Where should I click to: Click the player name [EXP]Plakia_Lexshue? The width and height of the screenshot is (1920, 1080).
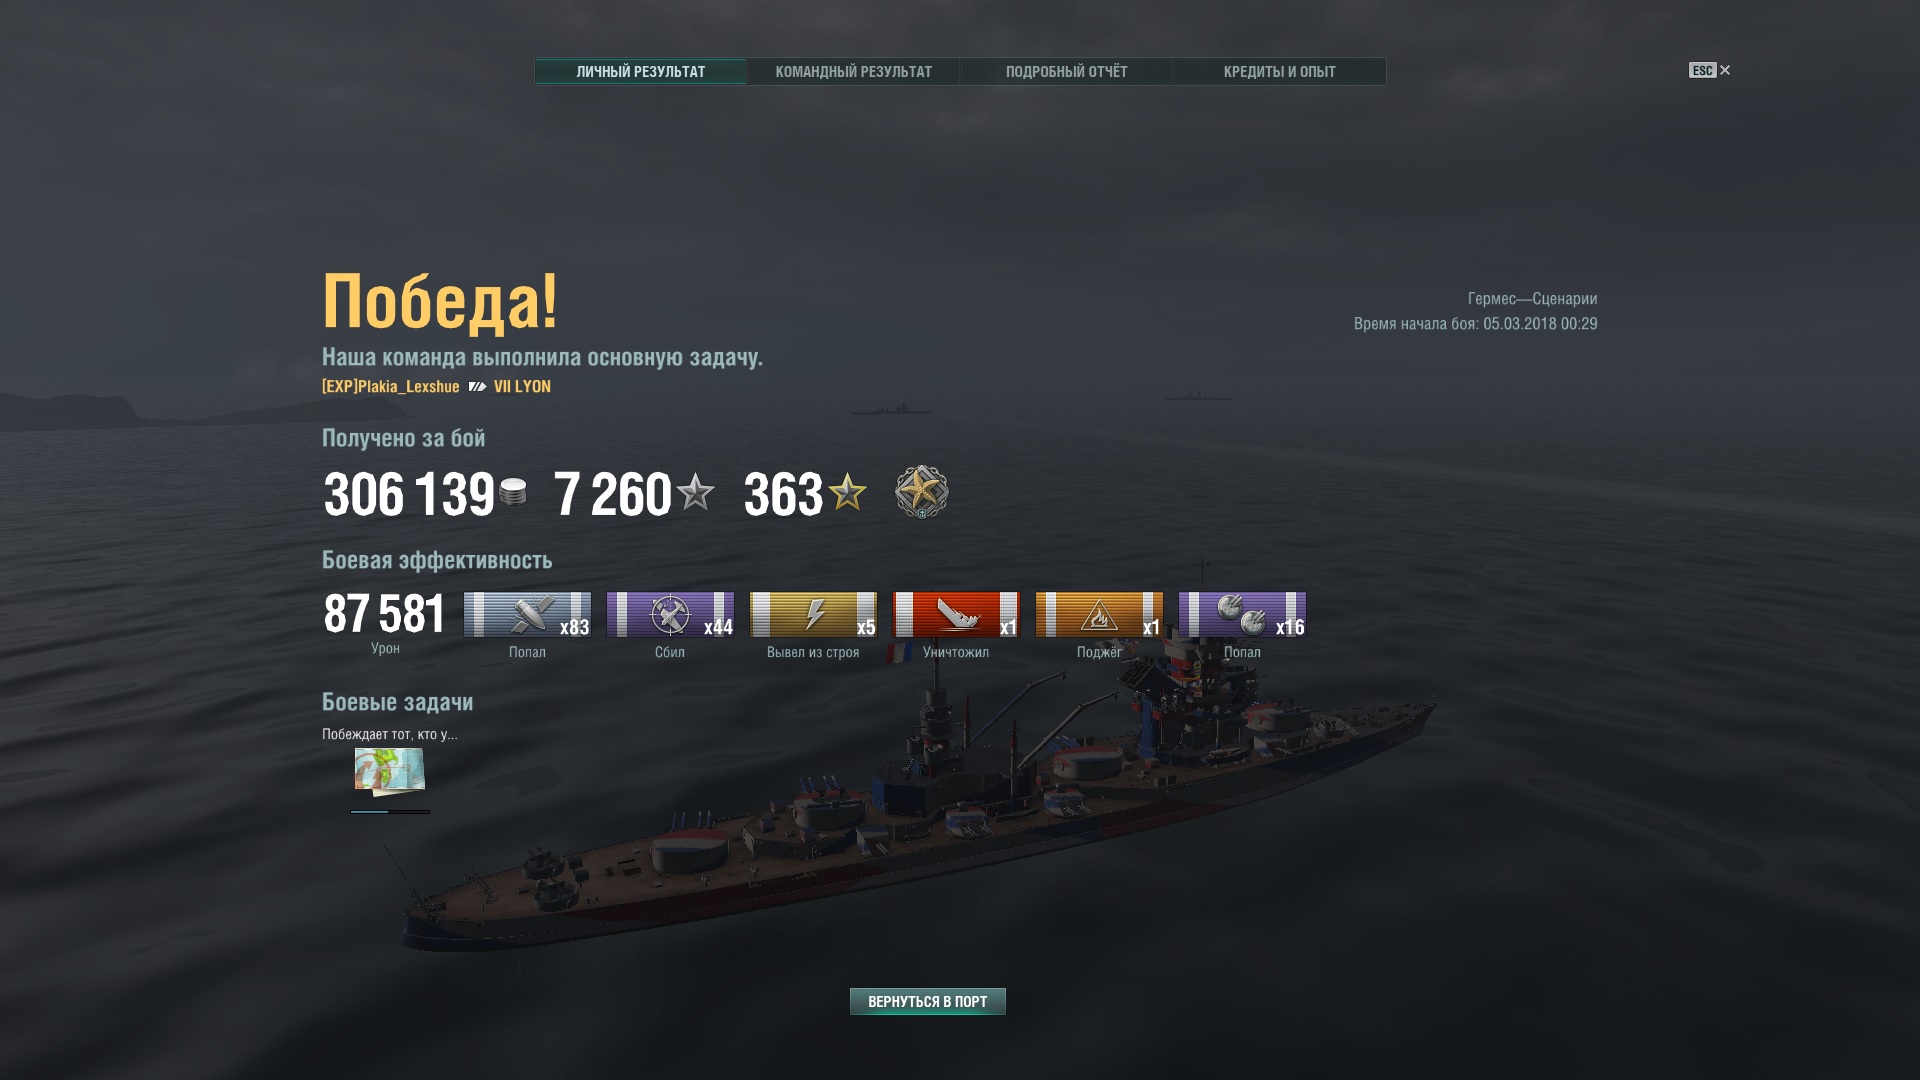point(391,387)
